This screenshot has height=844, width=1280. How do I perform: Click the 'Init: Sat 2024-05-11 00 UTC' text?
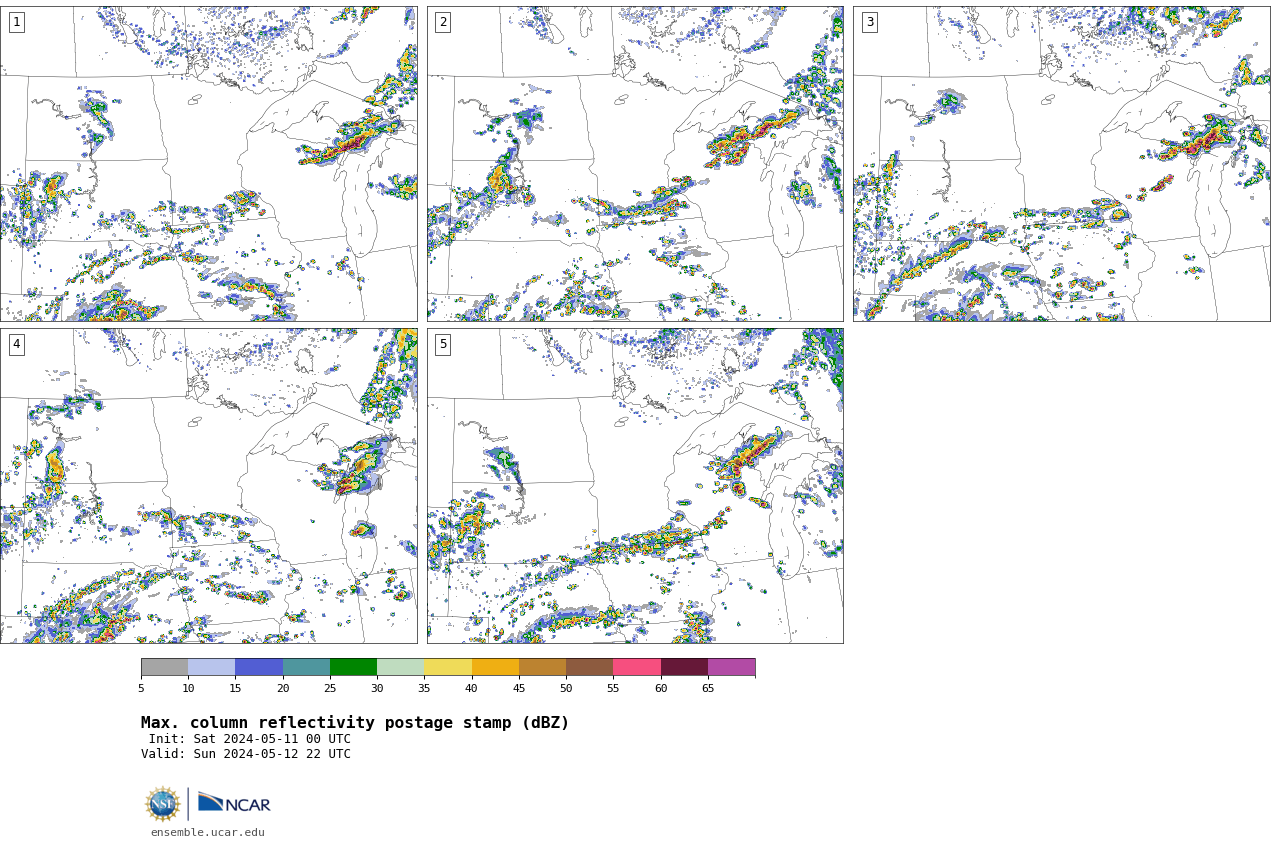(x=250, y=739)
